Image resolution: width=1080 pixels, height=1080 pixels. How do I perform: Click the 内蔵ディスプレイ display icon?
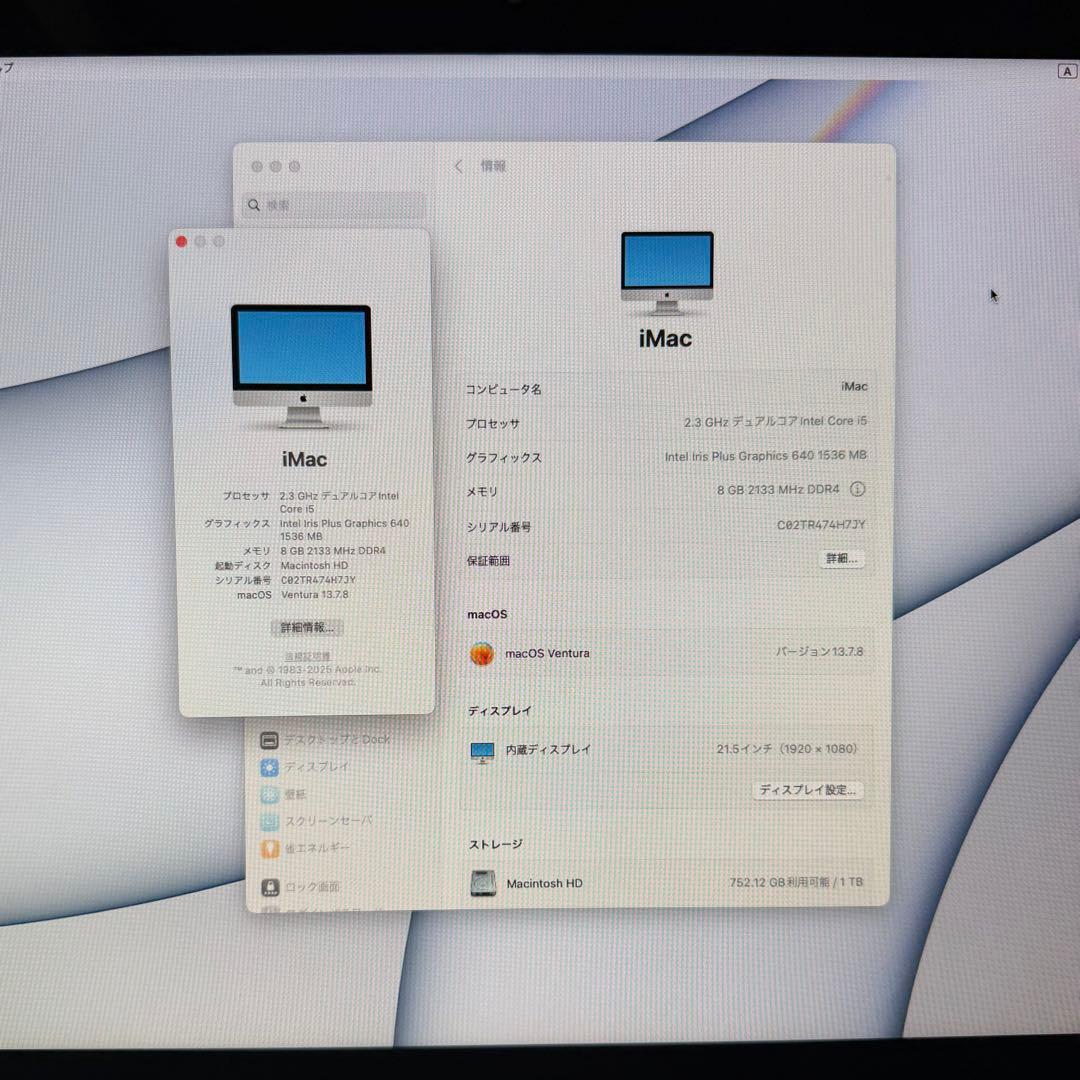pyautogui.click(x=483, y=750)
